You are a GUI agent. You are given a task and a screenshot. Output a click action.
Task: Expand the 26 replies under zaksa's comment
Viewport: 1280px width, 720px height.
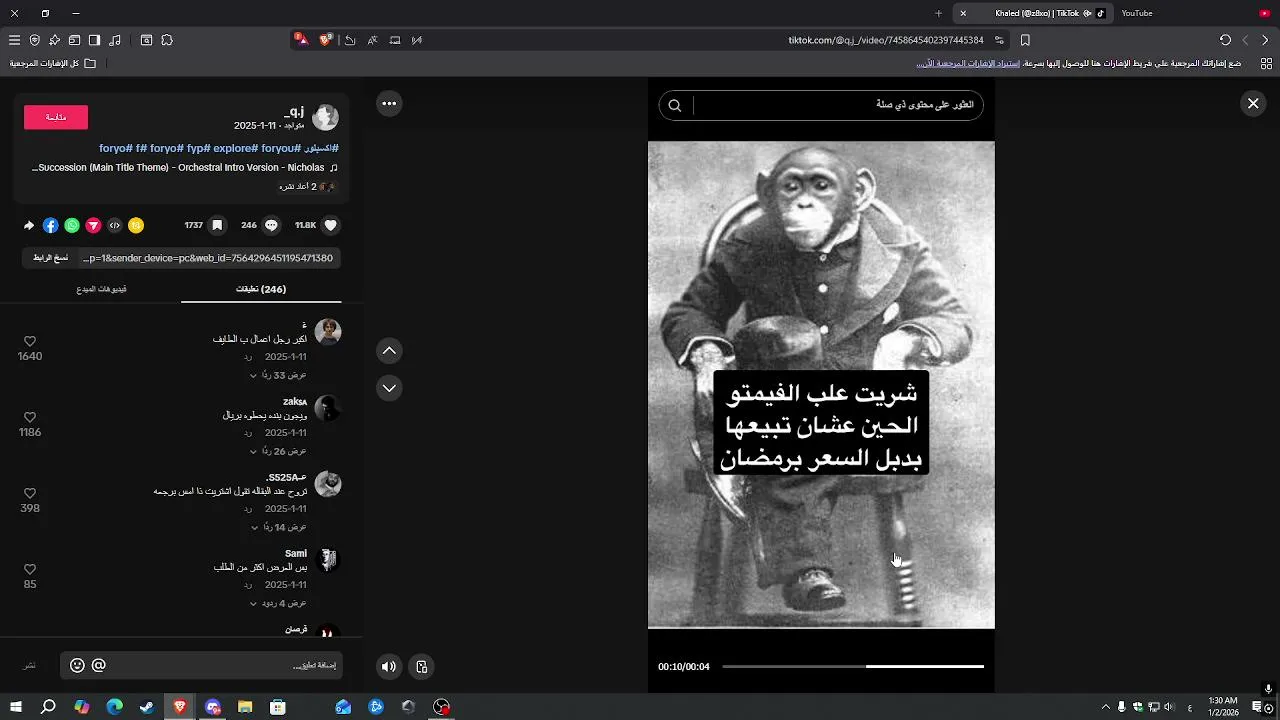(x=278, y=451)
